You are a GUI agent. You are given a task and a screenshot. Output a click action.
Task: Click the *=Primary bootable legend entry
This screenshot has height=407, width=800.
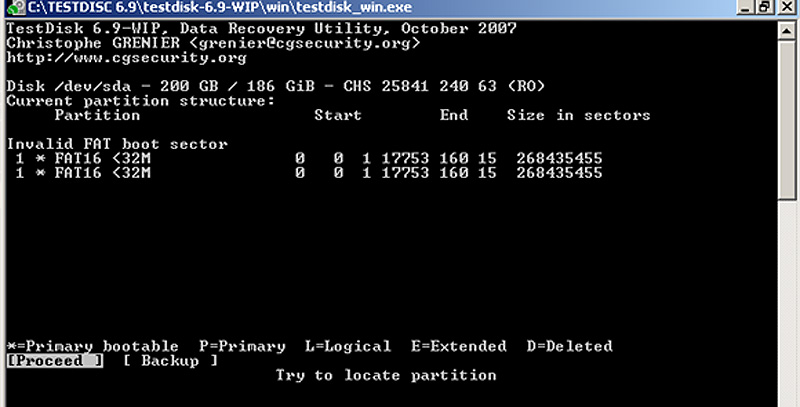pos(93,347)
